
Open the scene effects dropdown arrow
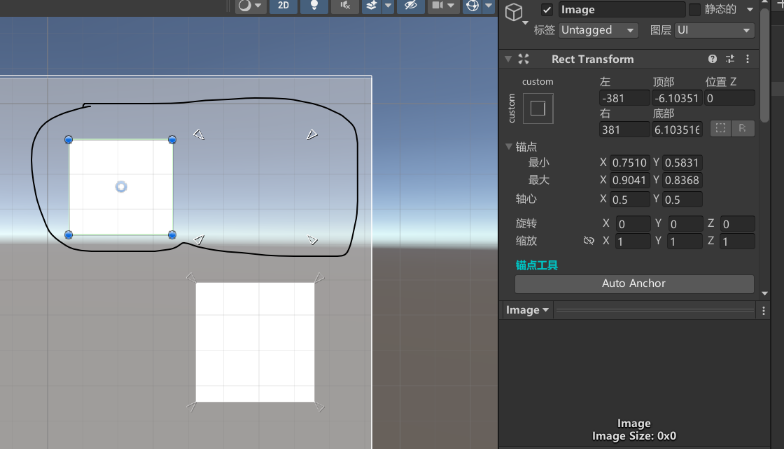[388, 6]
